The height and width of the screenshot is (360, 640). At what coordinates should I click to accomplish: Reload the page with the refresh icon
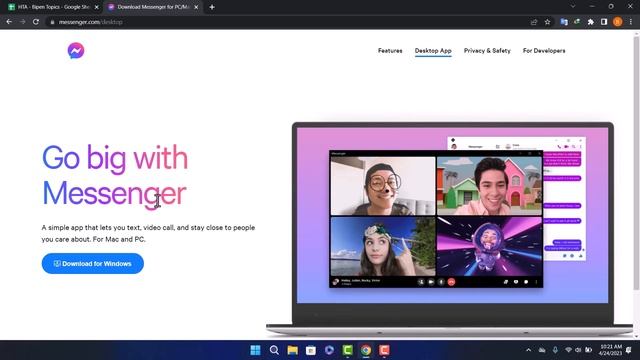click(x=36, y=22)
